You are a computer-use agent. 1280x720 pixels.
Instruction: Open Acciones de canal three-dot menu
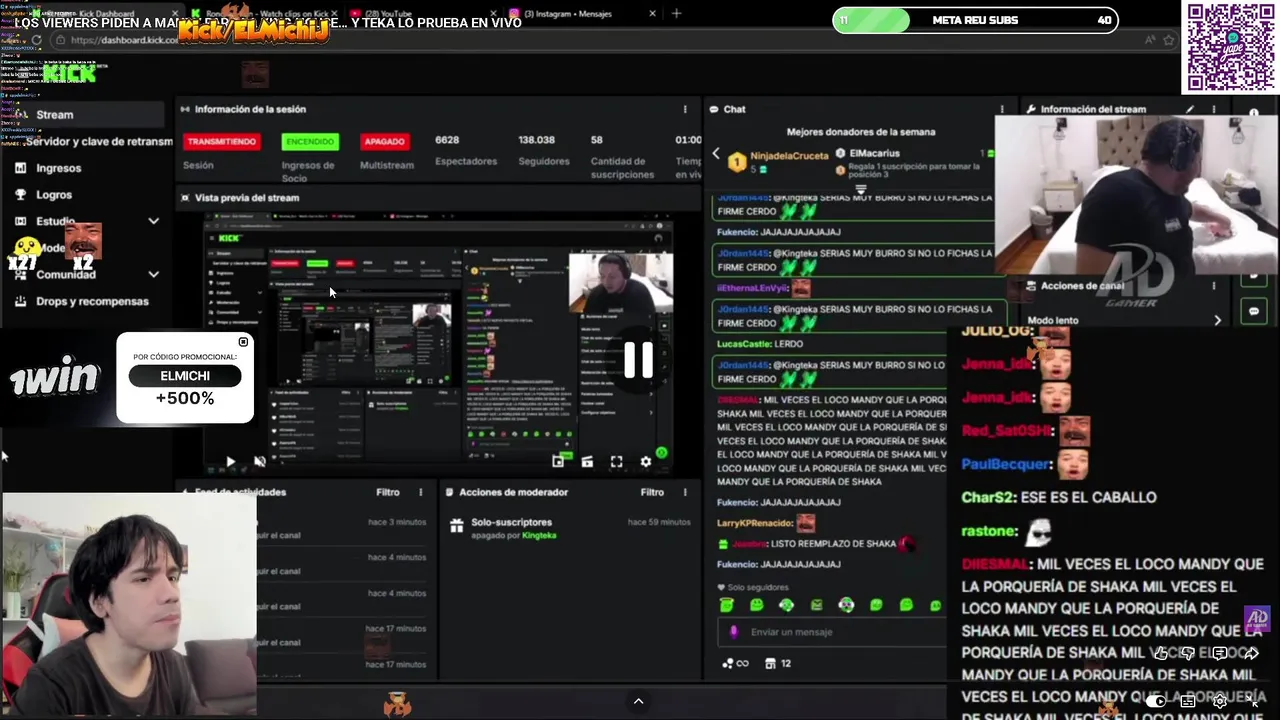1214,286
